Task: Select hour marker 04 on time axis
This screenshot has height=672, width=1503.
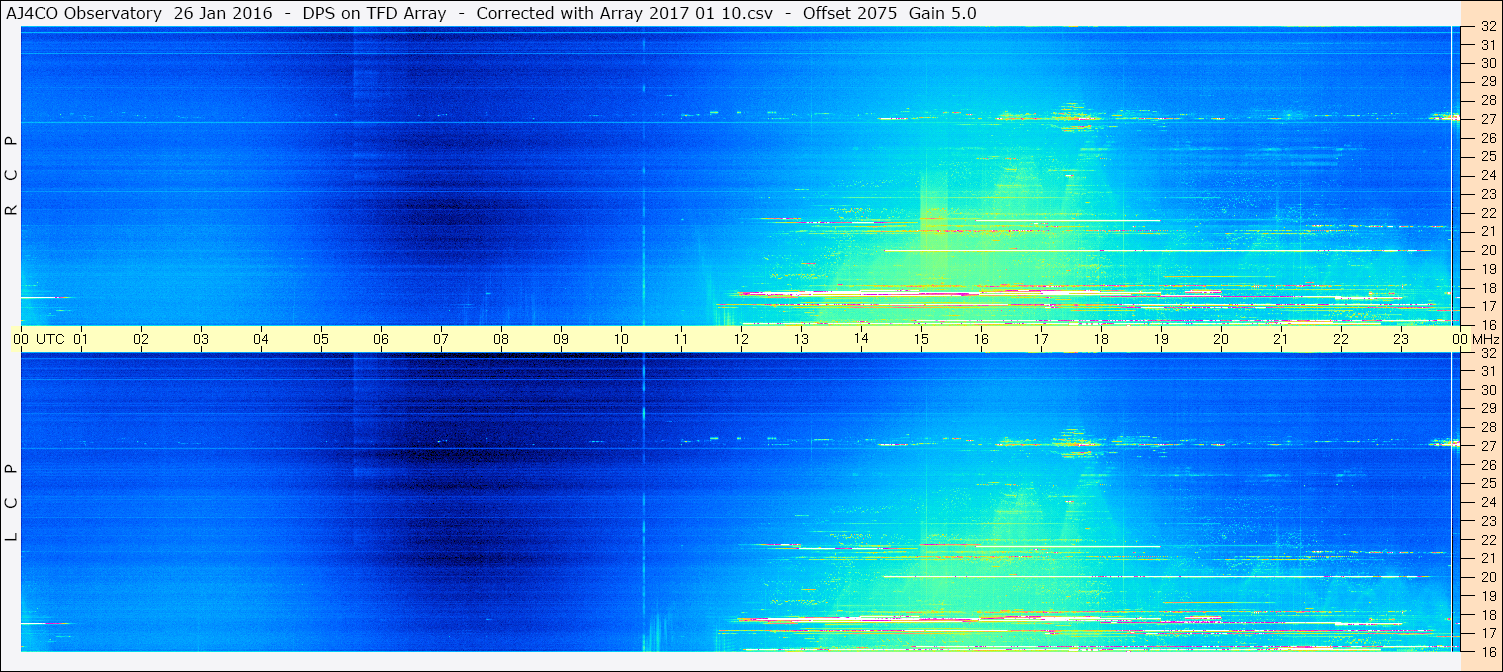Action: coord(261,339)
